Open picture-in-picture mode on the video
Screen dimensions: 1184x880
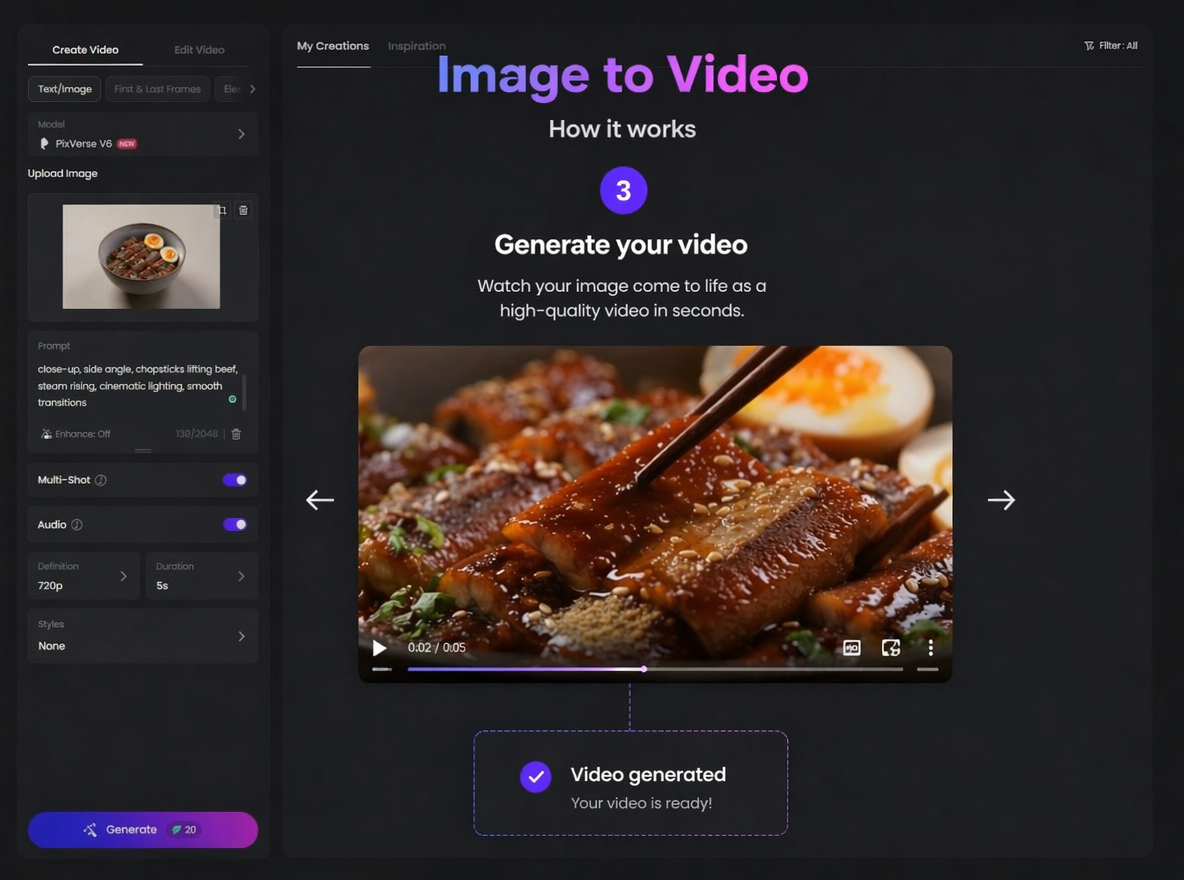(x=890, y=648)
